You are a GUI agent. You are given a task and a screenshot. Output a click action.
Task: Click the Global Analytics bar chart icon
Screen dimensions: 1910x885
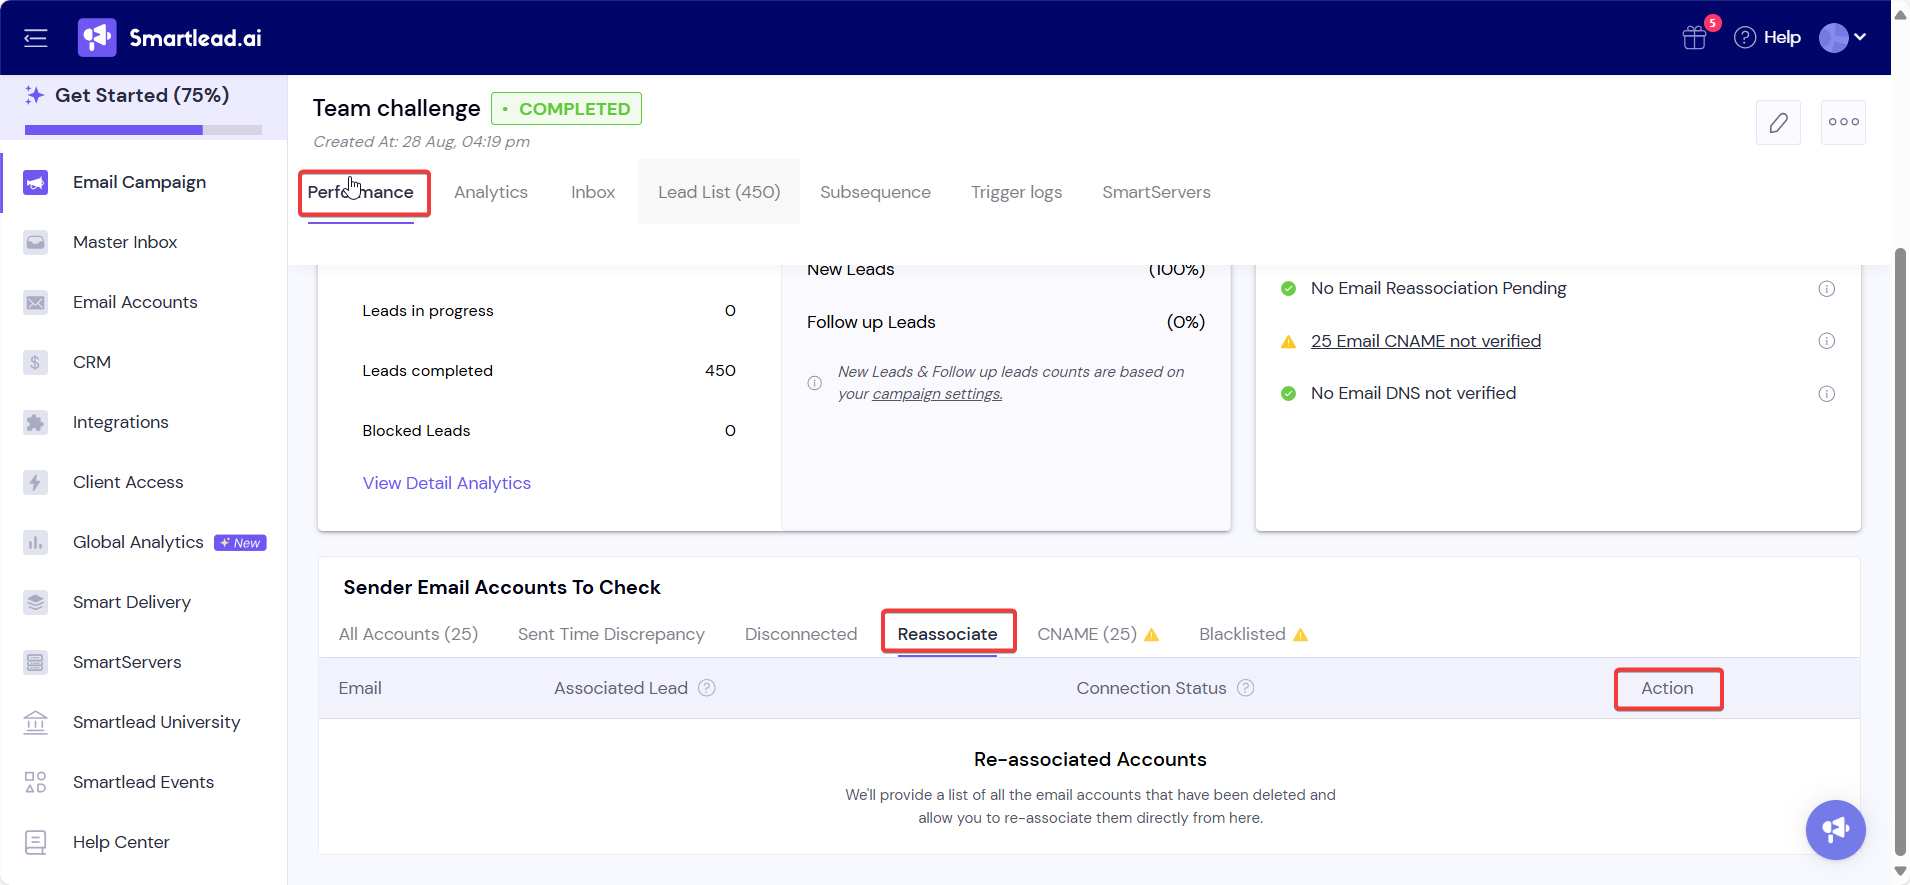[36, 542]
